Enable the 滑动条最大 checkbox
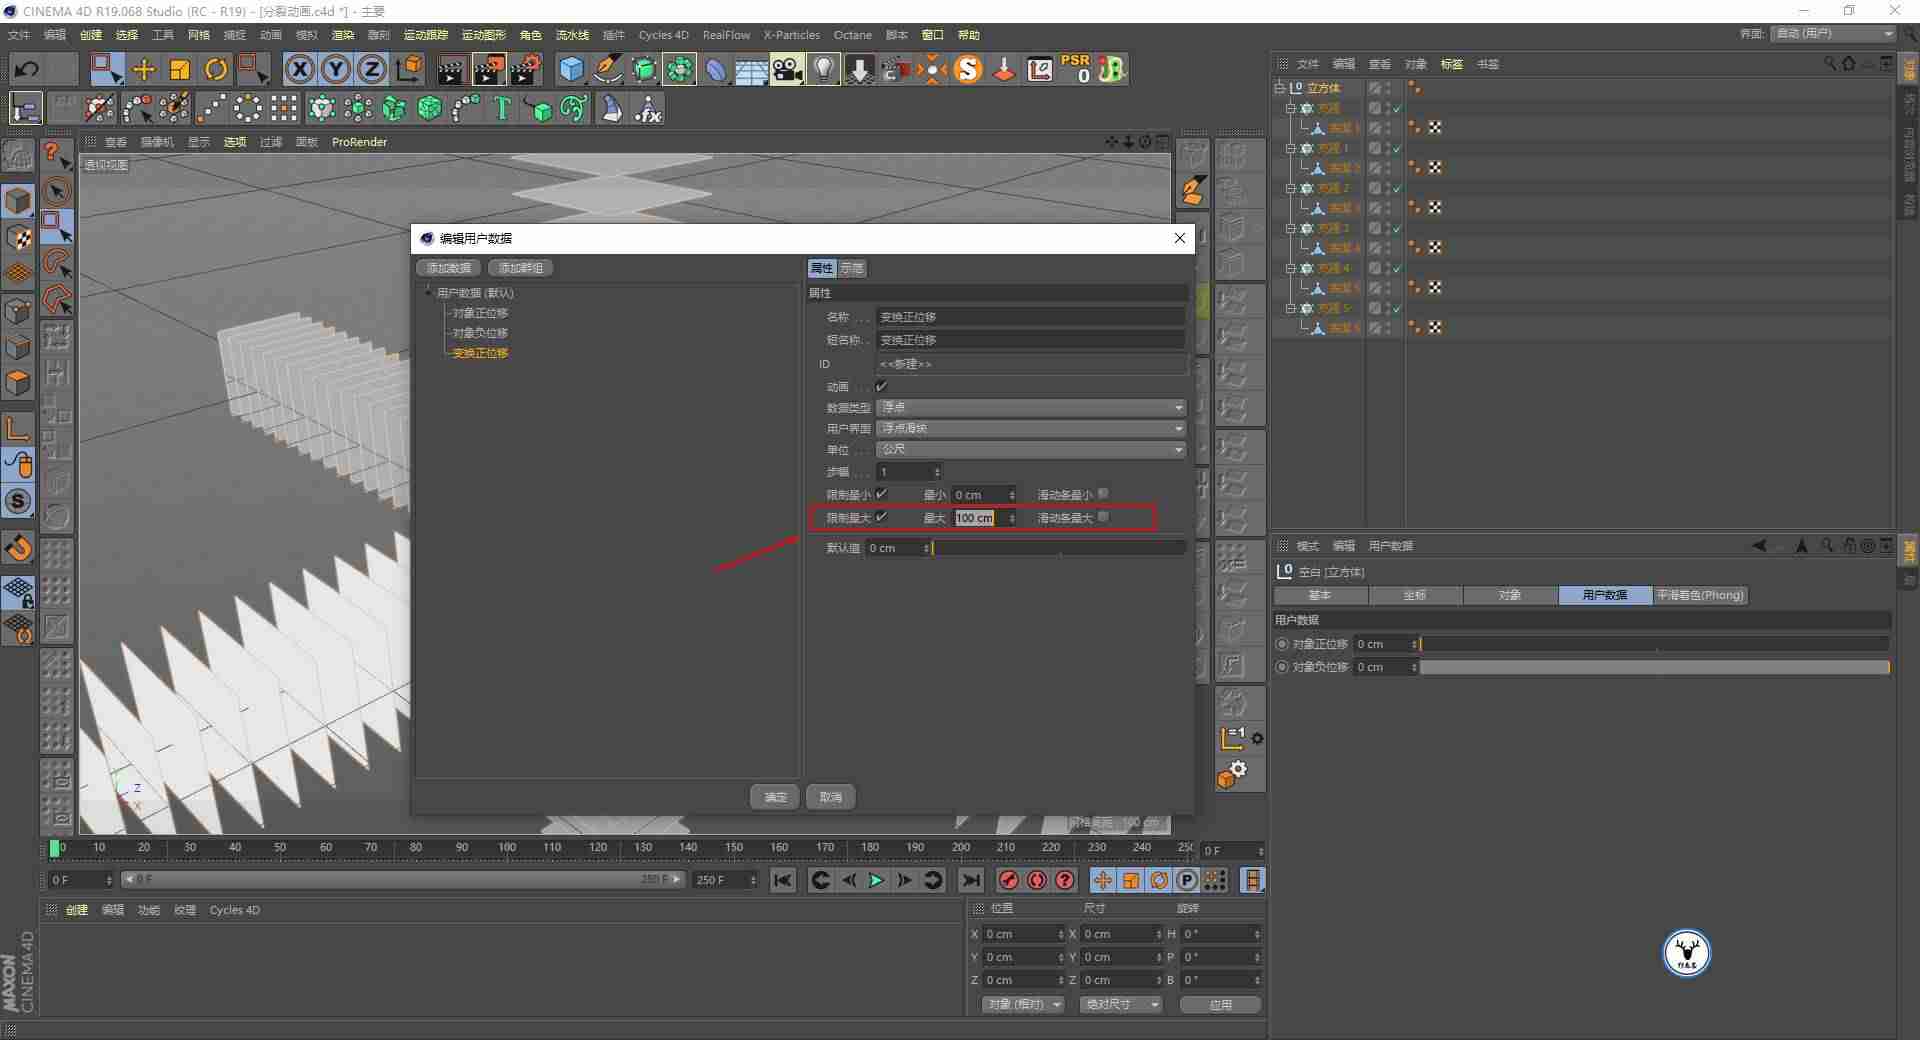Viewport: 1920px width, 1040px height. coord(1103,517)
